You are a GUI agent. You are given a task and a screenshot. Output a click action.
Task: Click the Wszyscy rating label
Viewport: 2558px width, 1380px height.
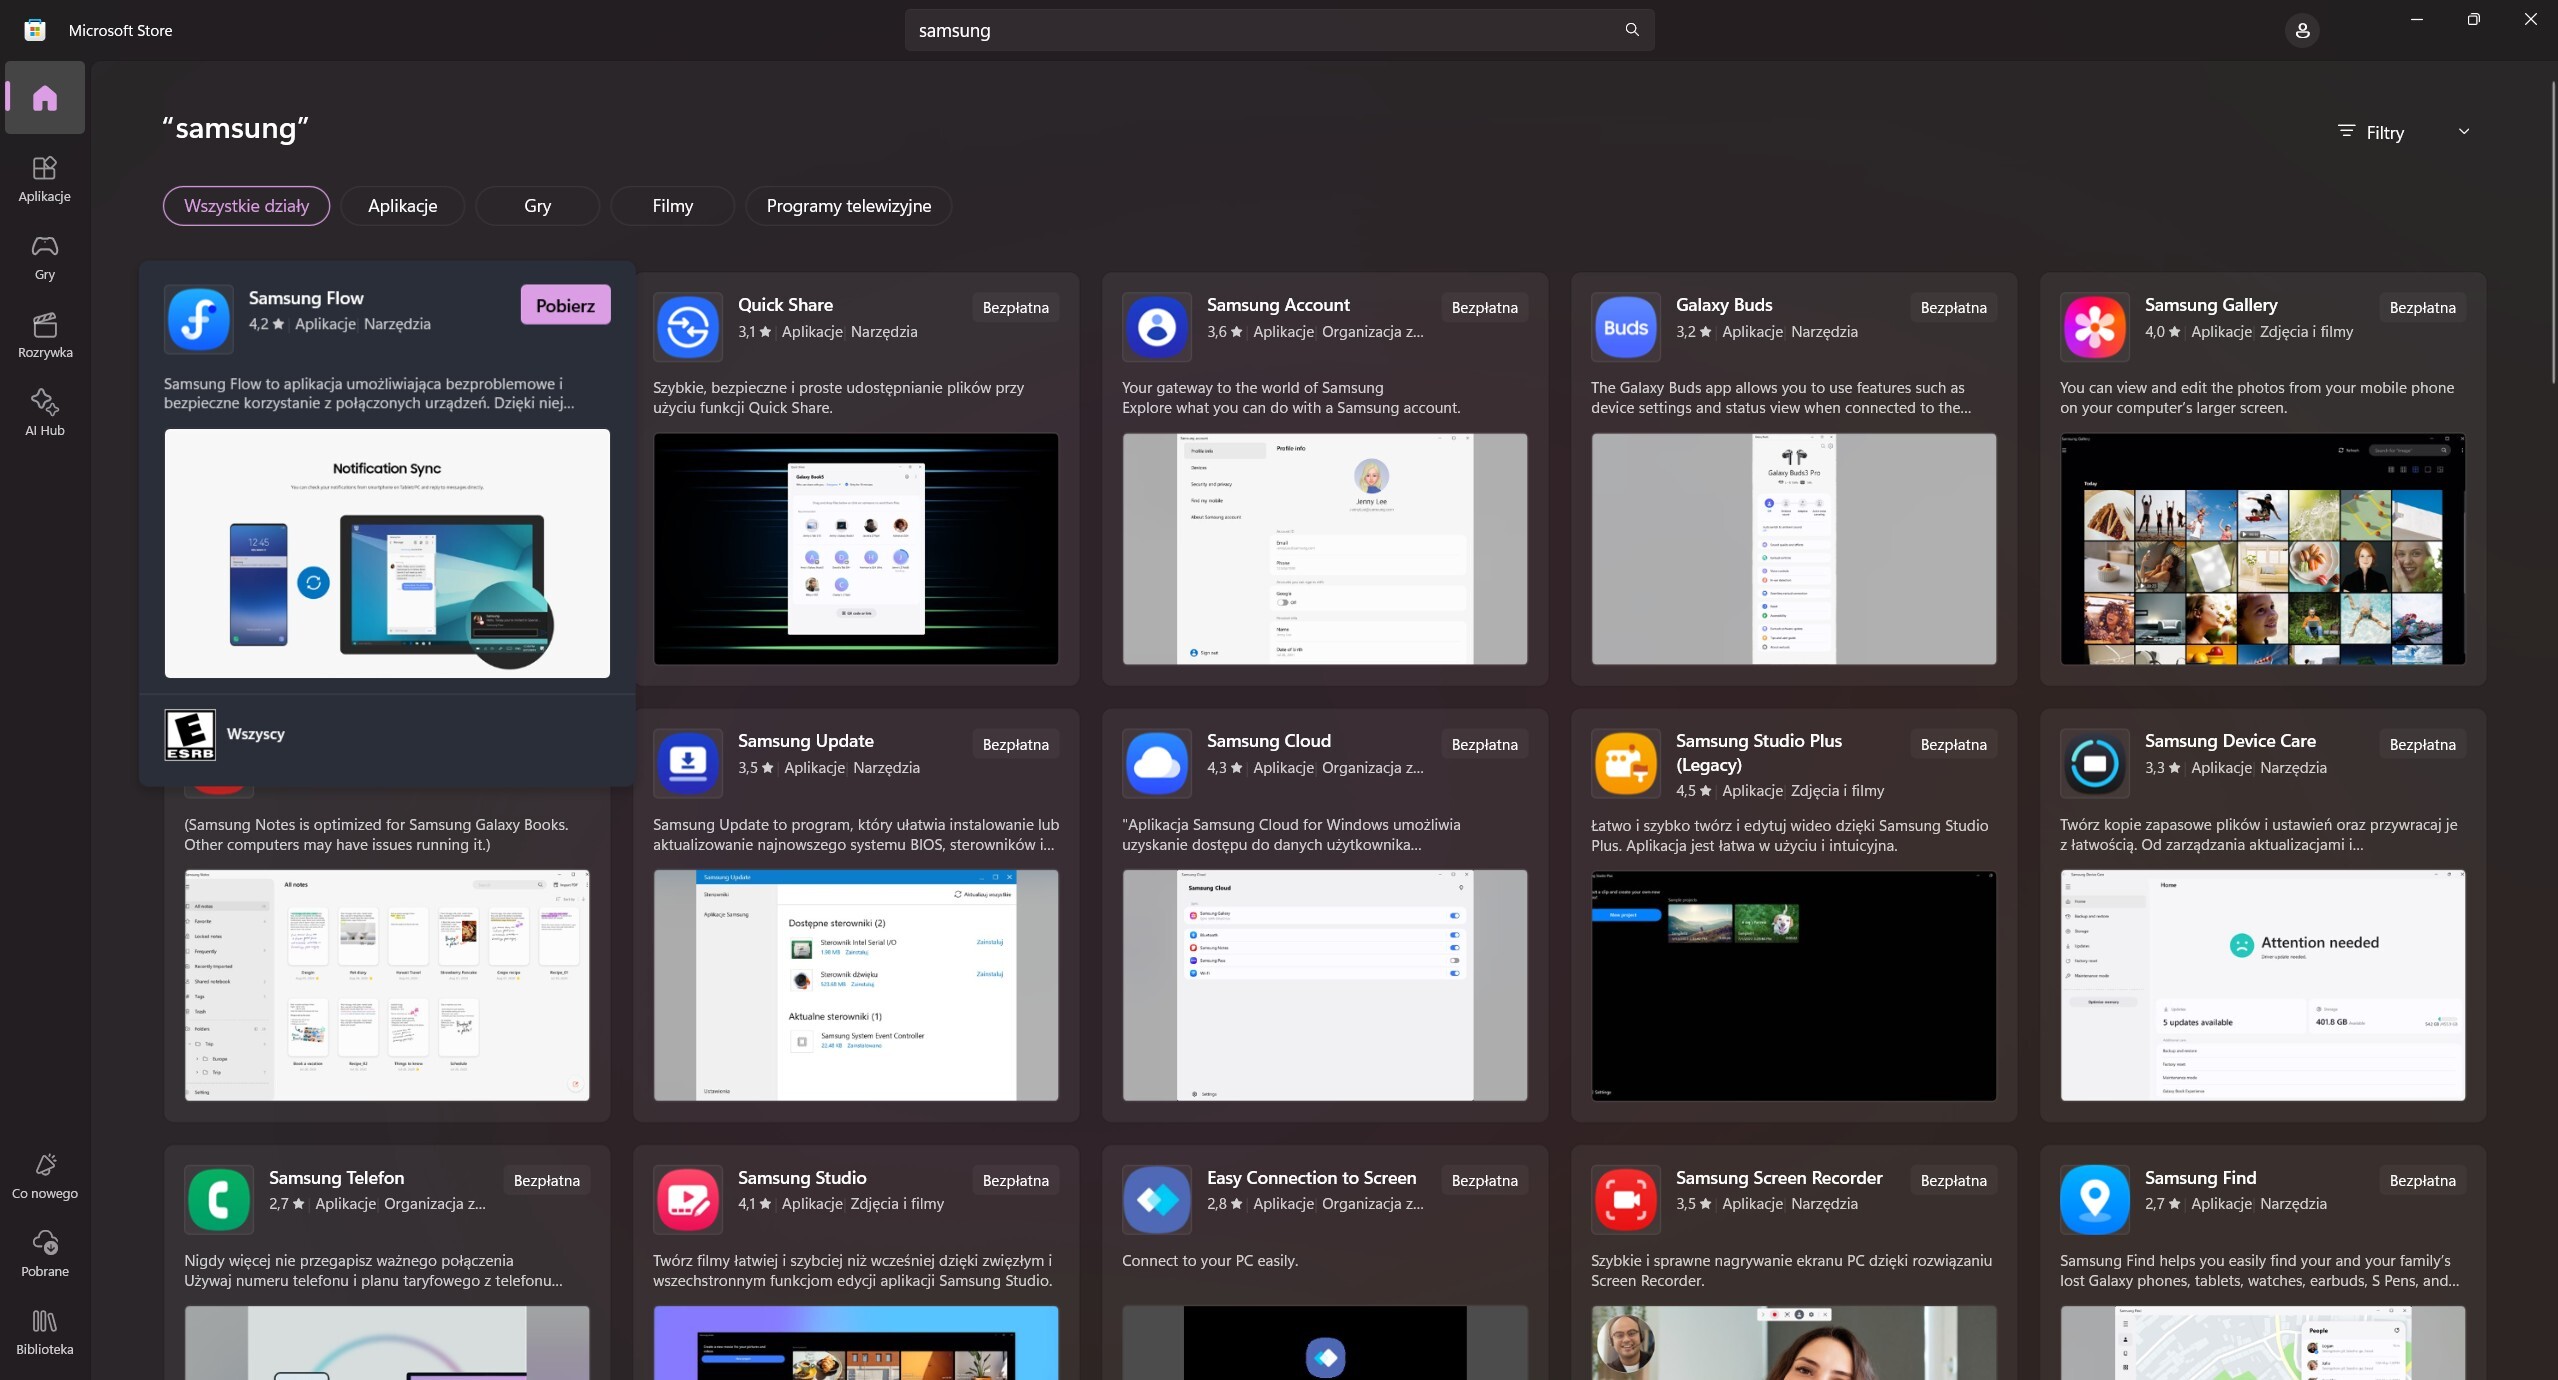[x=256, y=734]
